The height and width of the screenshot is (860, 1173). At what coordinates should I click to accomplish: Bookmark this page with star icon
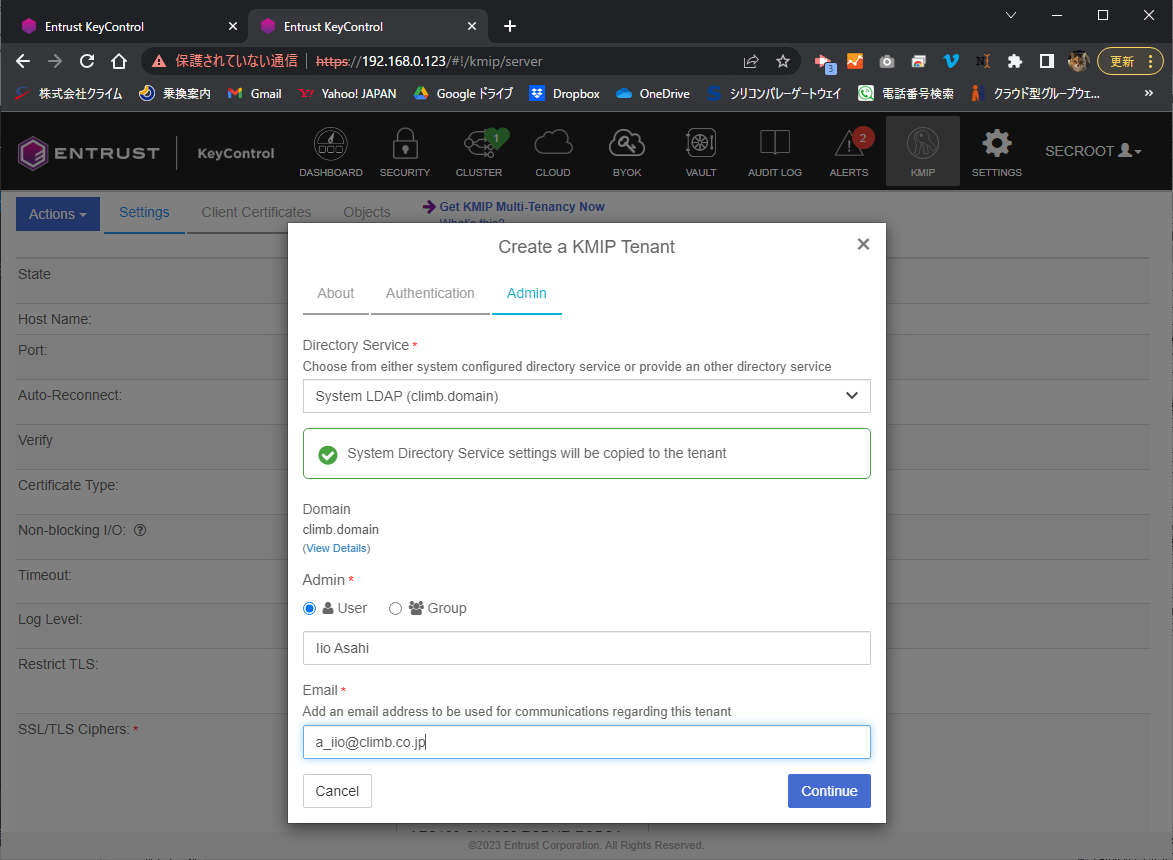coord(782,61)
